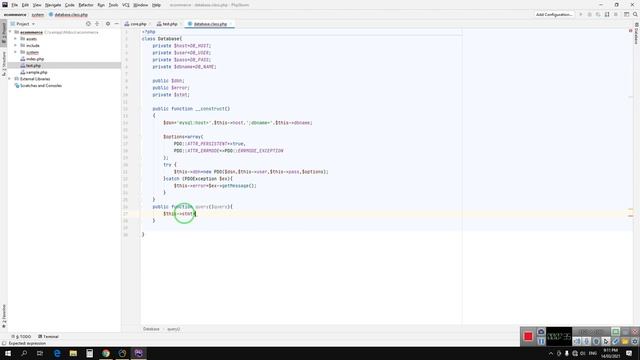Open the Tools menu
Viewport: 640px width, 360px height.
coord(113,5)
